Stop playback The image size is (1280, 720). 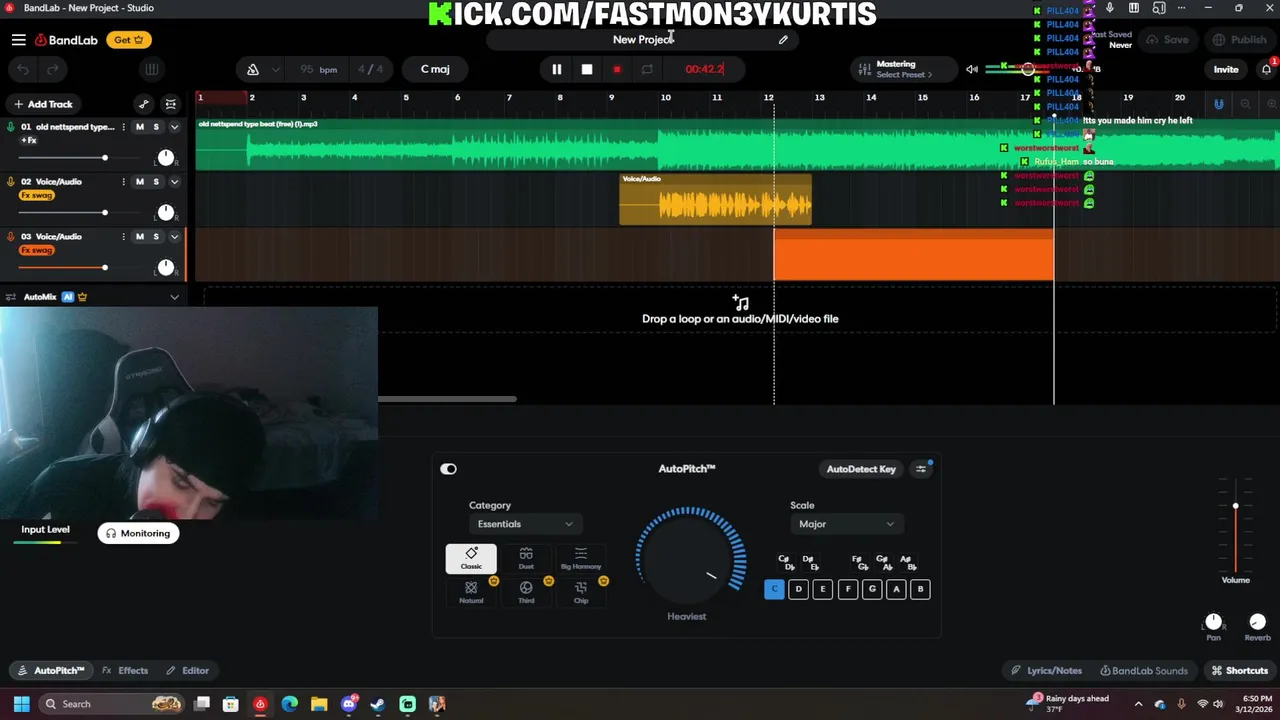tap(587, 69)
